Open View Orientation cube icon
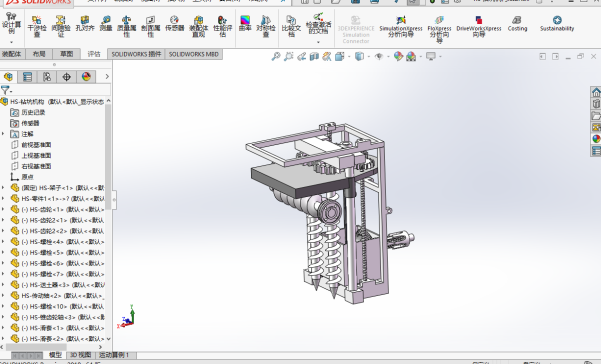 pyautogui.click(x=340, y=57)
